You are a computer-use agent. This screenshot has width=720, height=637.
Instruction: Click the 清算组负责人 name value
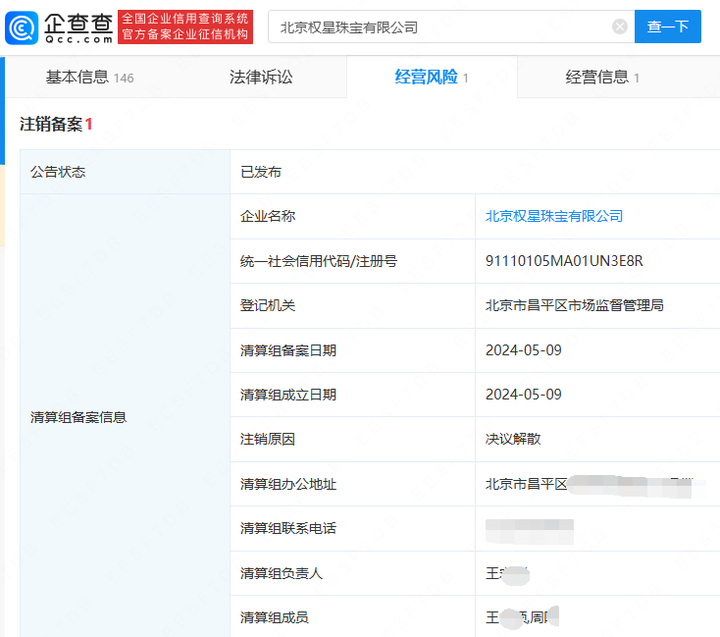coord(507,574)
